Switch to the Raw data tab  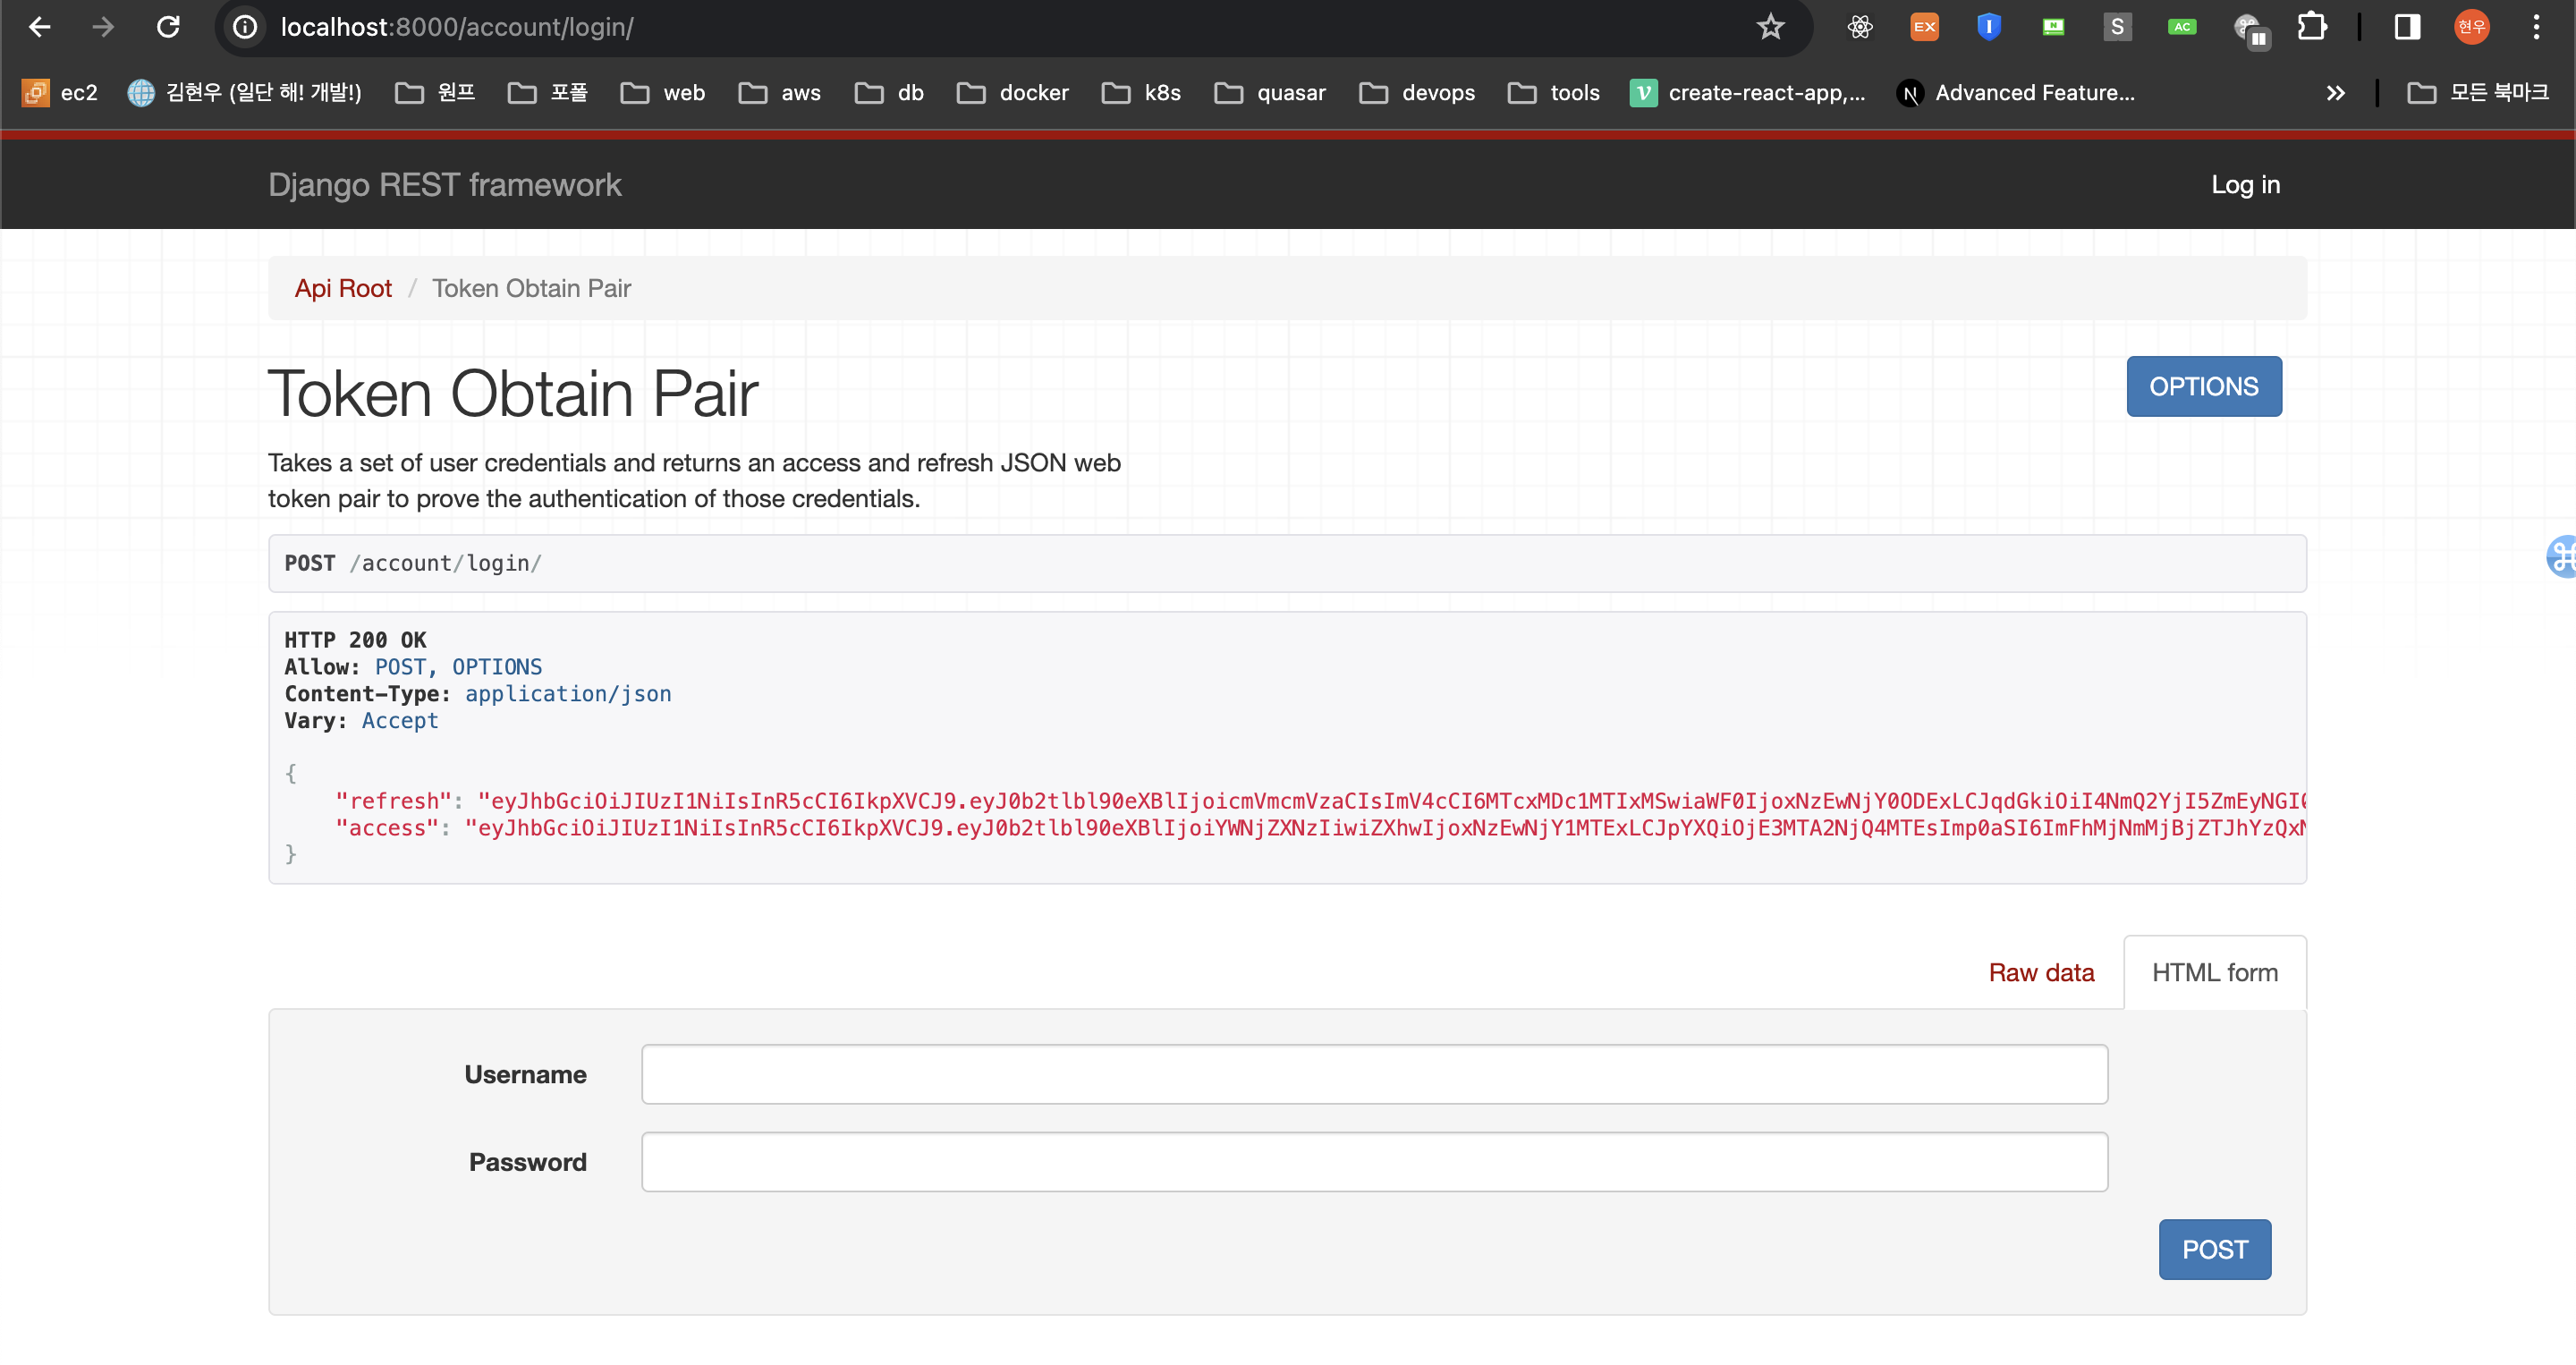(2041, 973)
